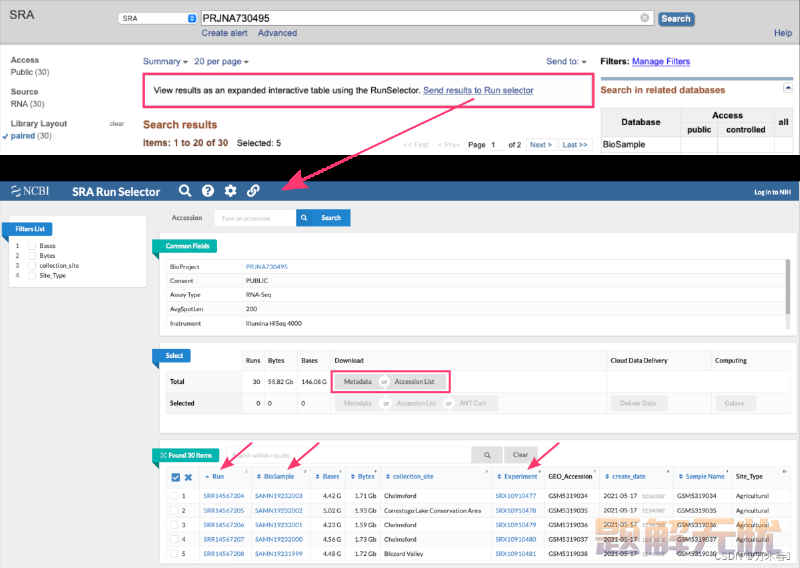Go to Next page of results
Viewport: 800px width, 568px height.
[541, 144]
